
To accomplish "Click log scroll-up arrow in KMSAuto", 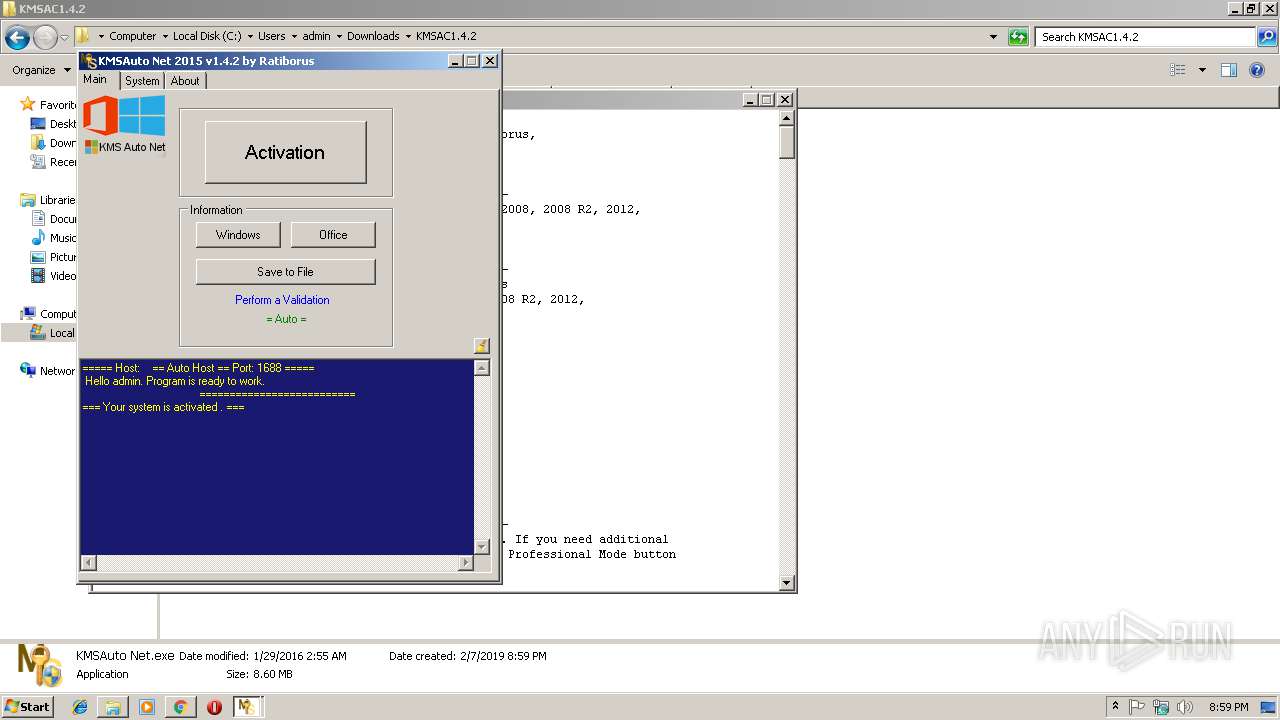I will click(482, 368).
